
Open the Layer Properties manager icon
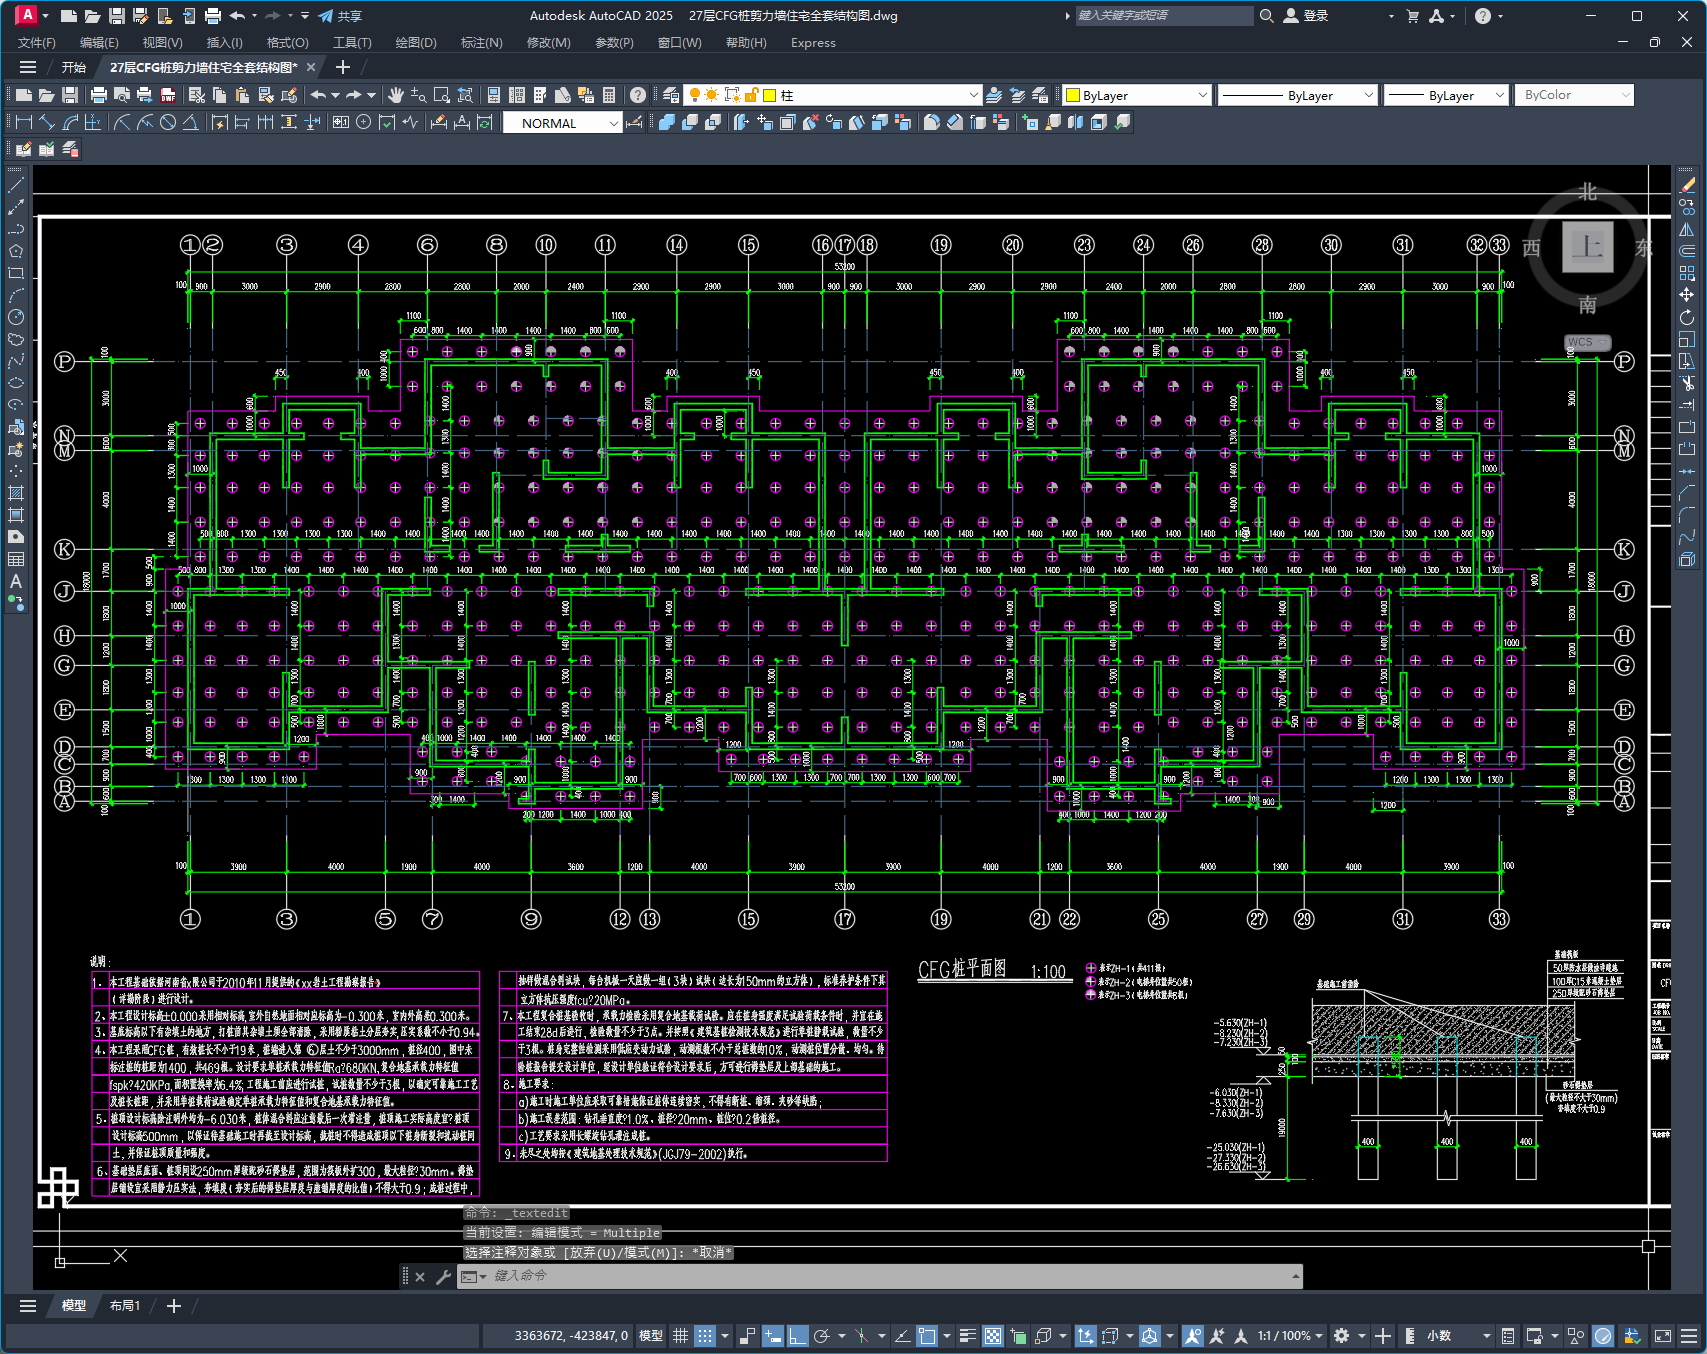(x=671, y=95)
